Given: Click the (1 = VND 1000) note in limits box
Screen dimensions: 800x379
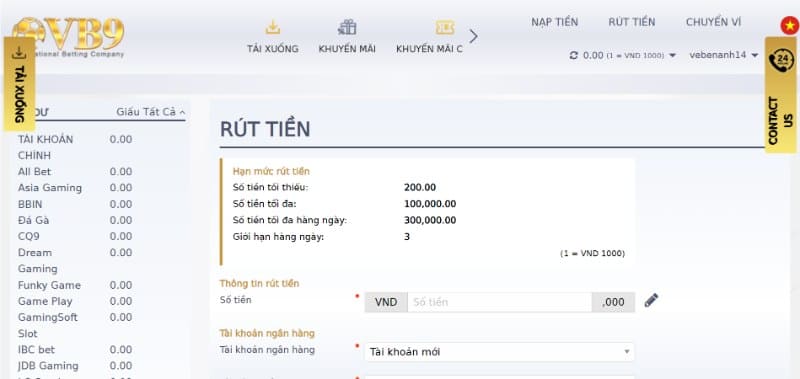Looking at the screenshot, I should tap(592, 254).
